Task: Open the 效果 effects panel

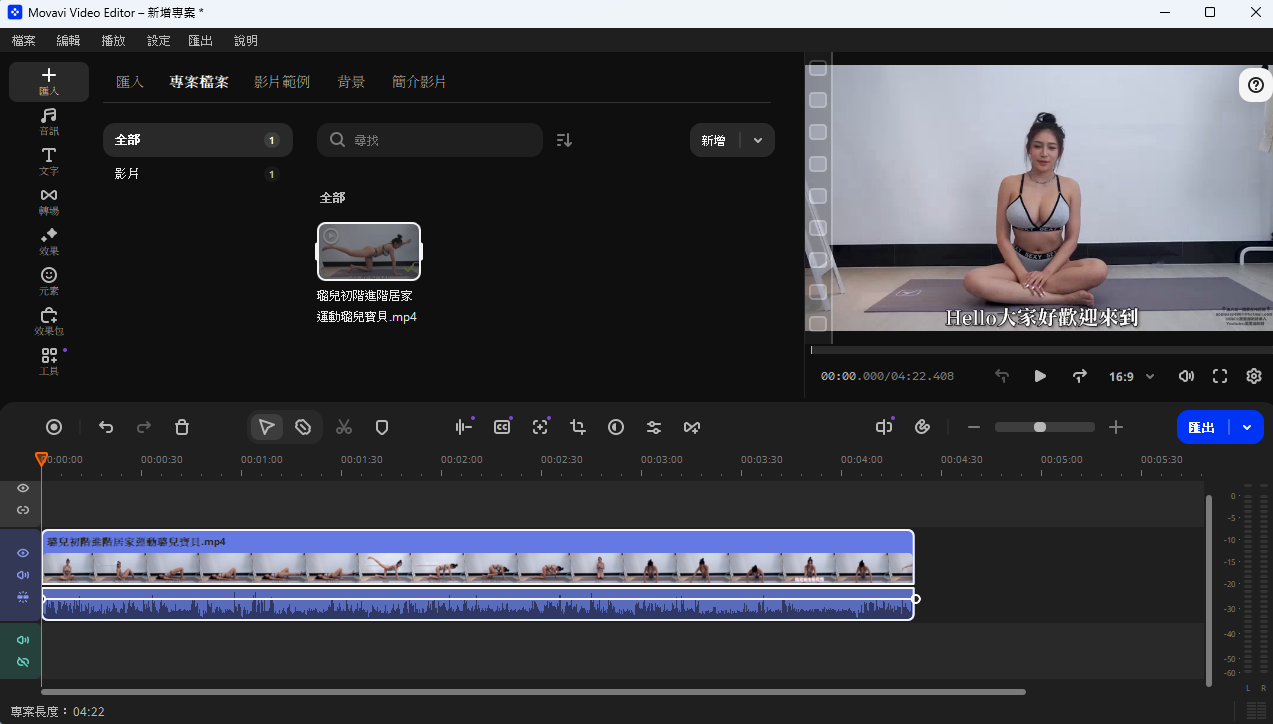Action: coord(49,241)
